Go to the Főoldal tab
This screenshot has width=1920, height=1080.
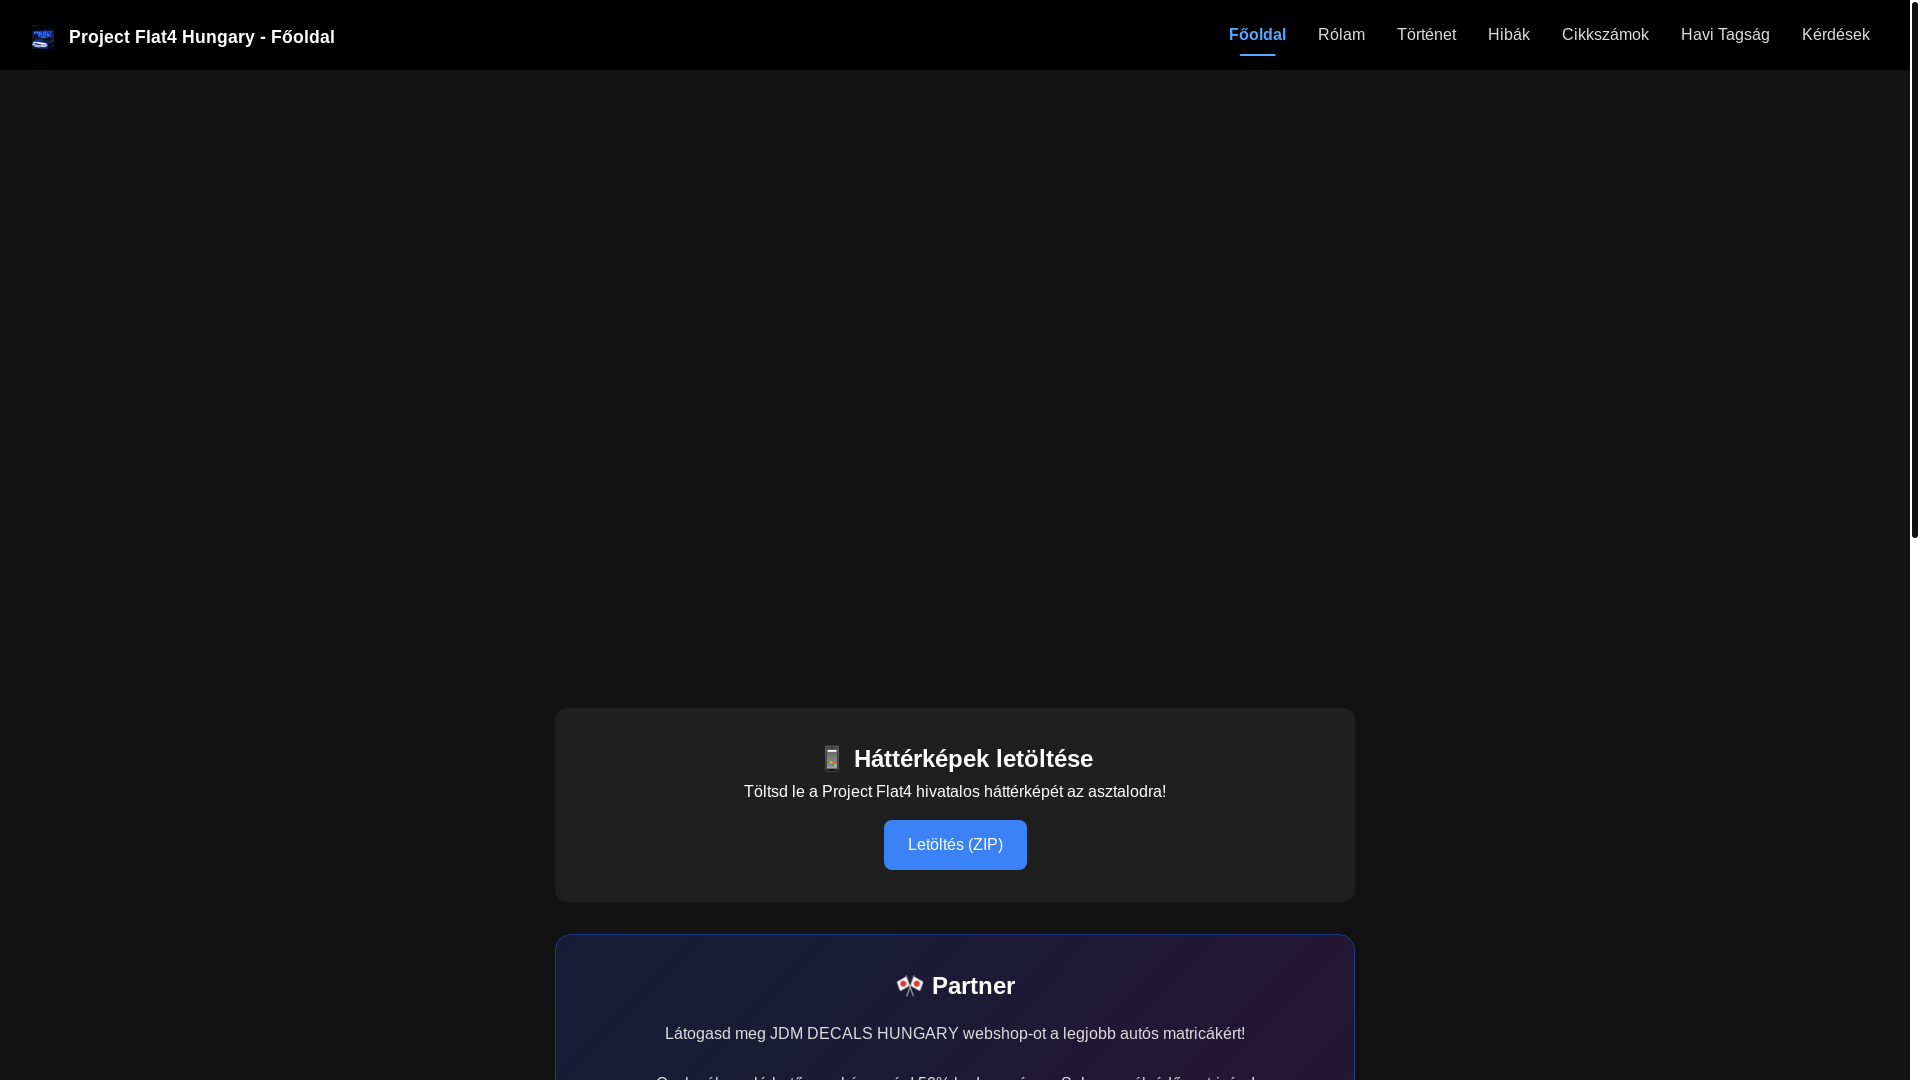click(1257, 35)
